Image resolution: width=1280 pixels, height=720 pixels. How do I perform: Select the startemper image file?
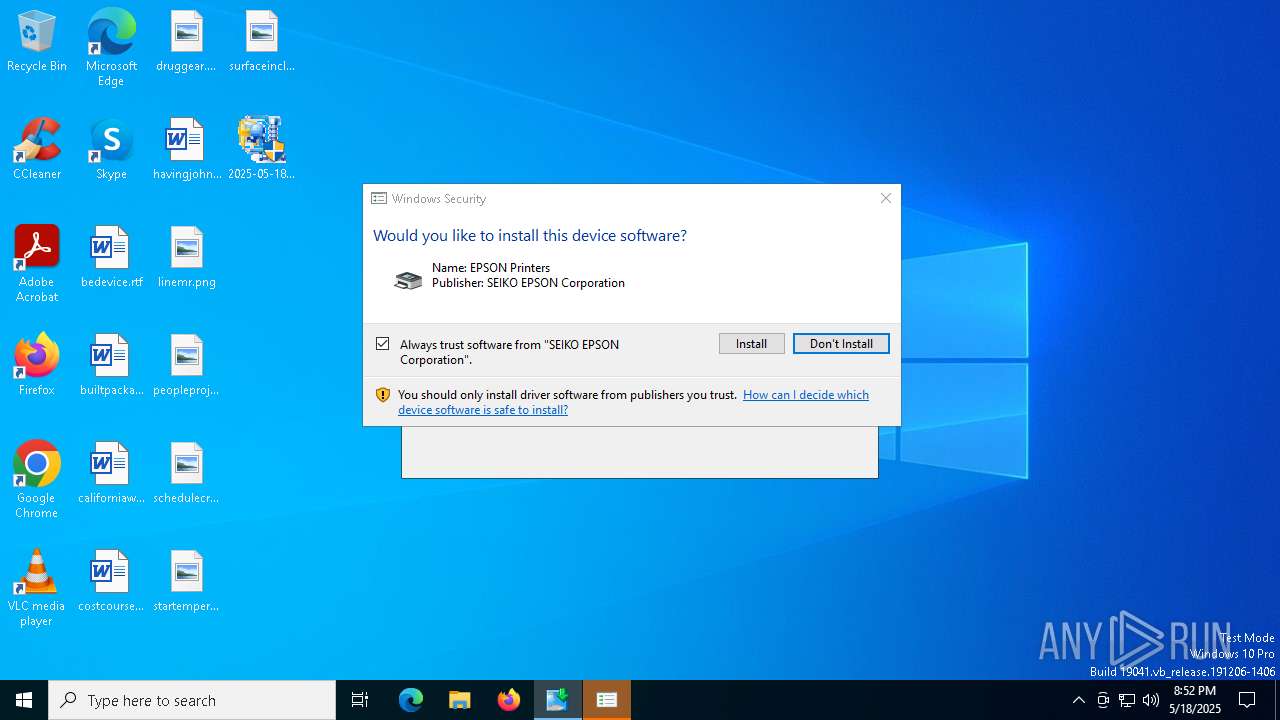coord(186,582)
